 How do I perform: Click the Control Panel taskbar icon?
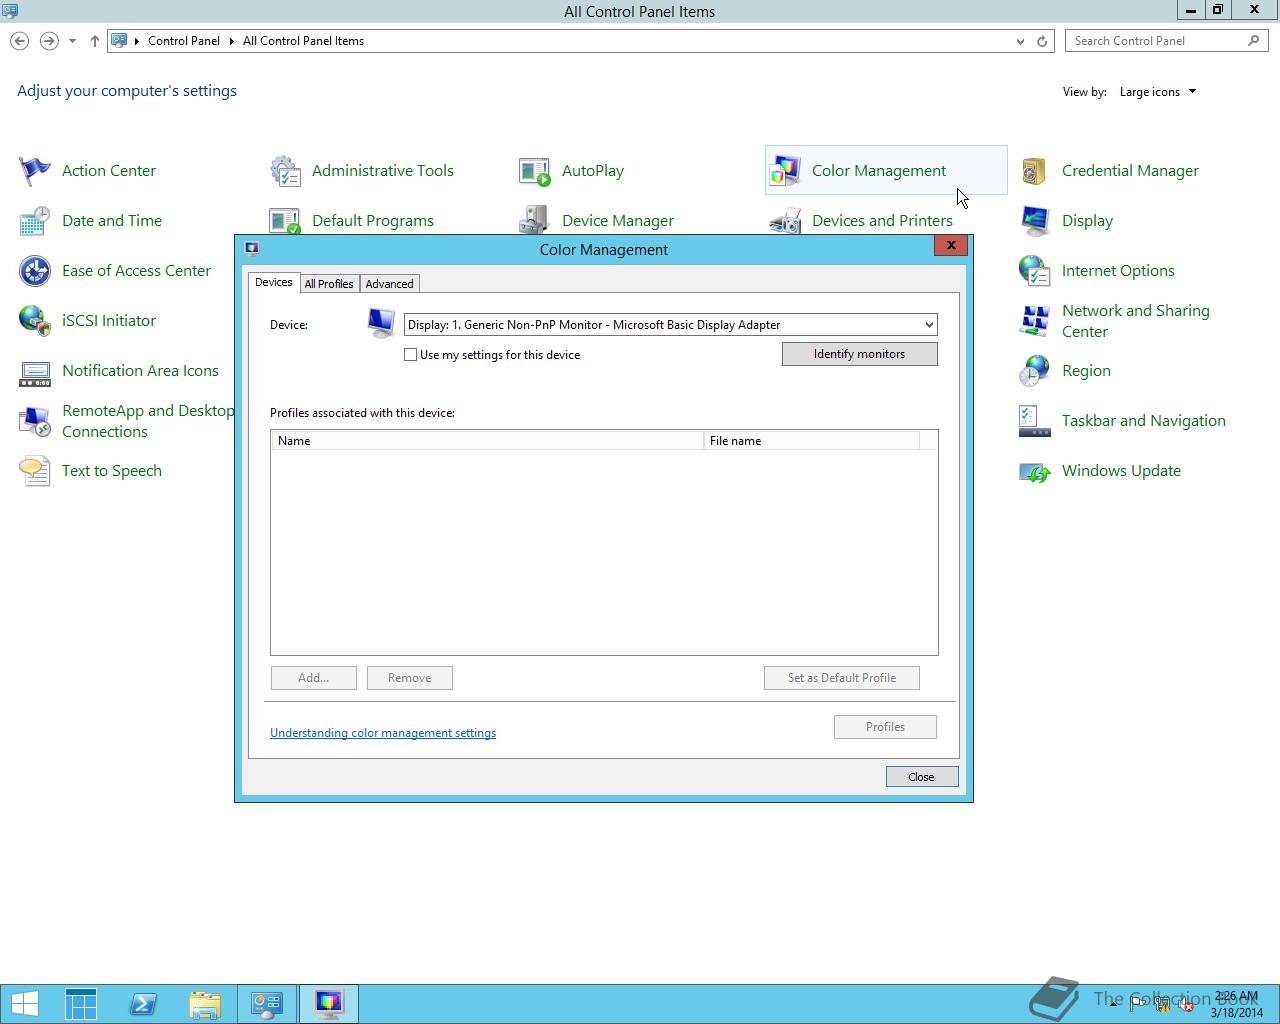pyautogui.click(x=267, y=1003)
